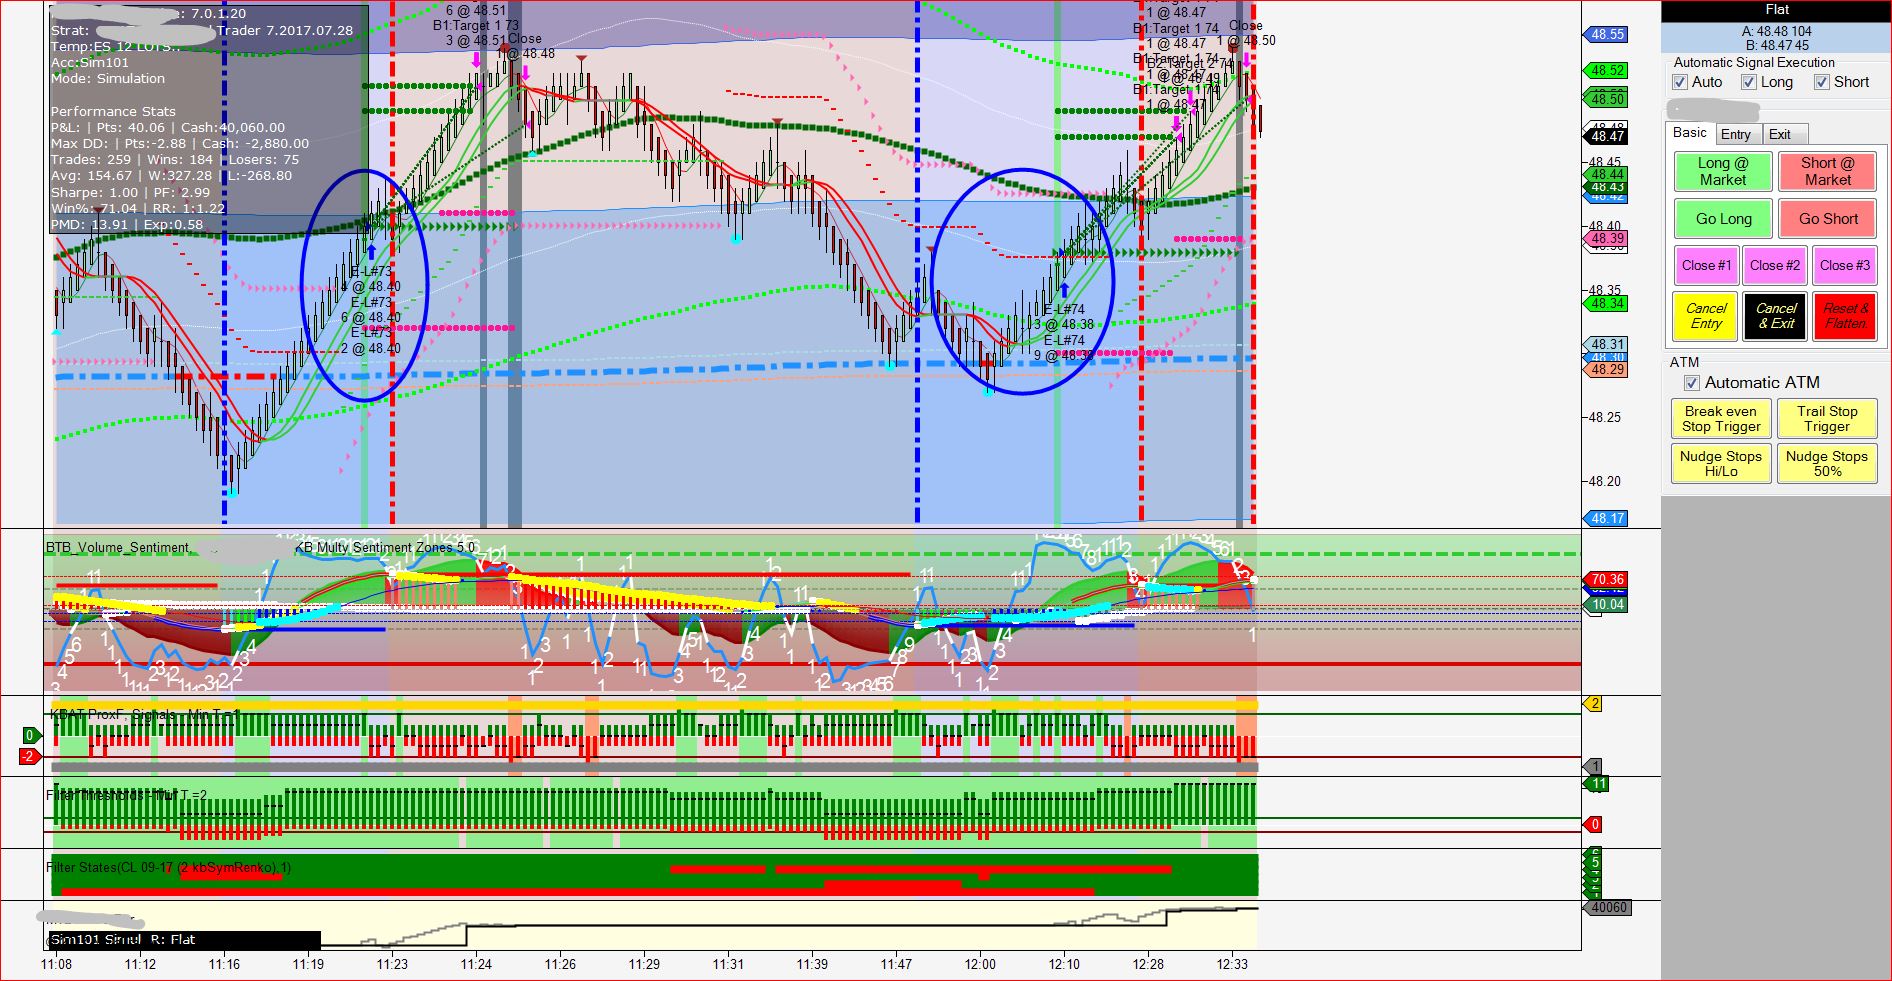
Task: Click the blue 48.55 price marker
Action: [1606, 35]
